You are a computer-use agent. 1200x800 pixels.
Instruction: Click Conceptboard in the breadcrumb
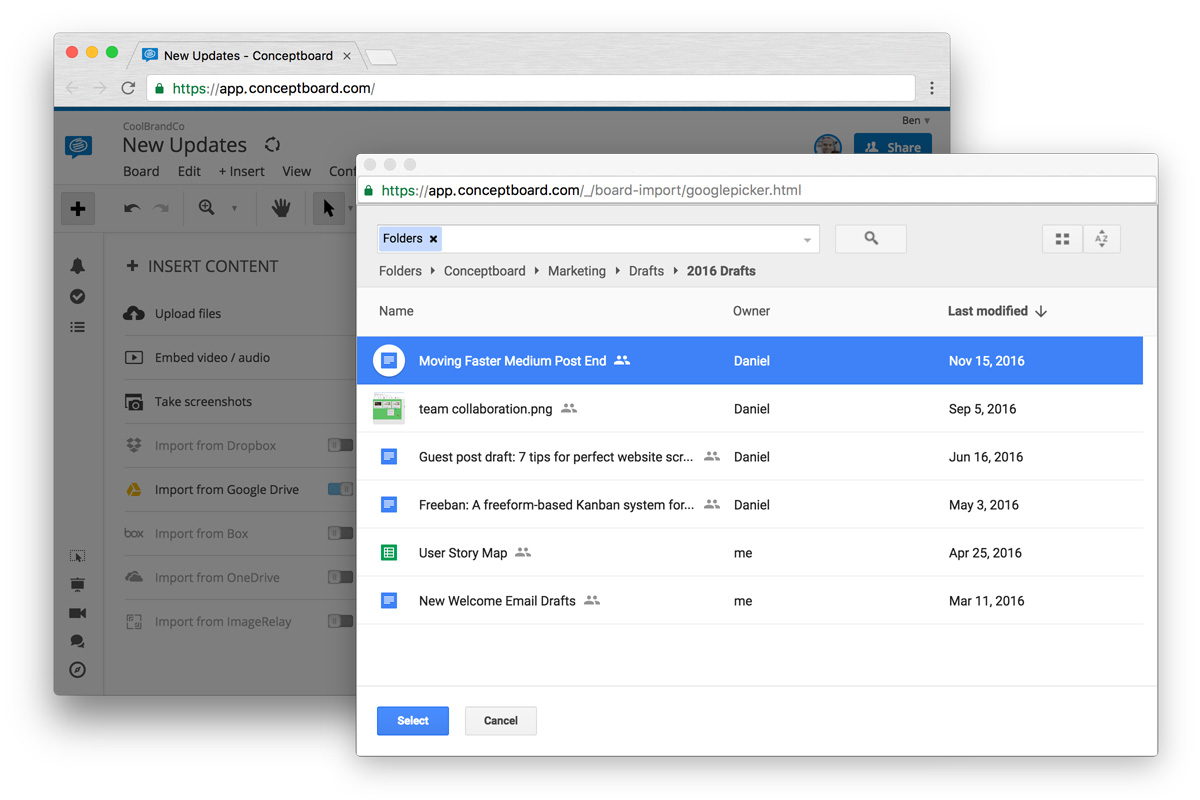[484, 271]
